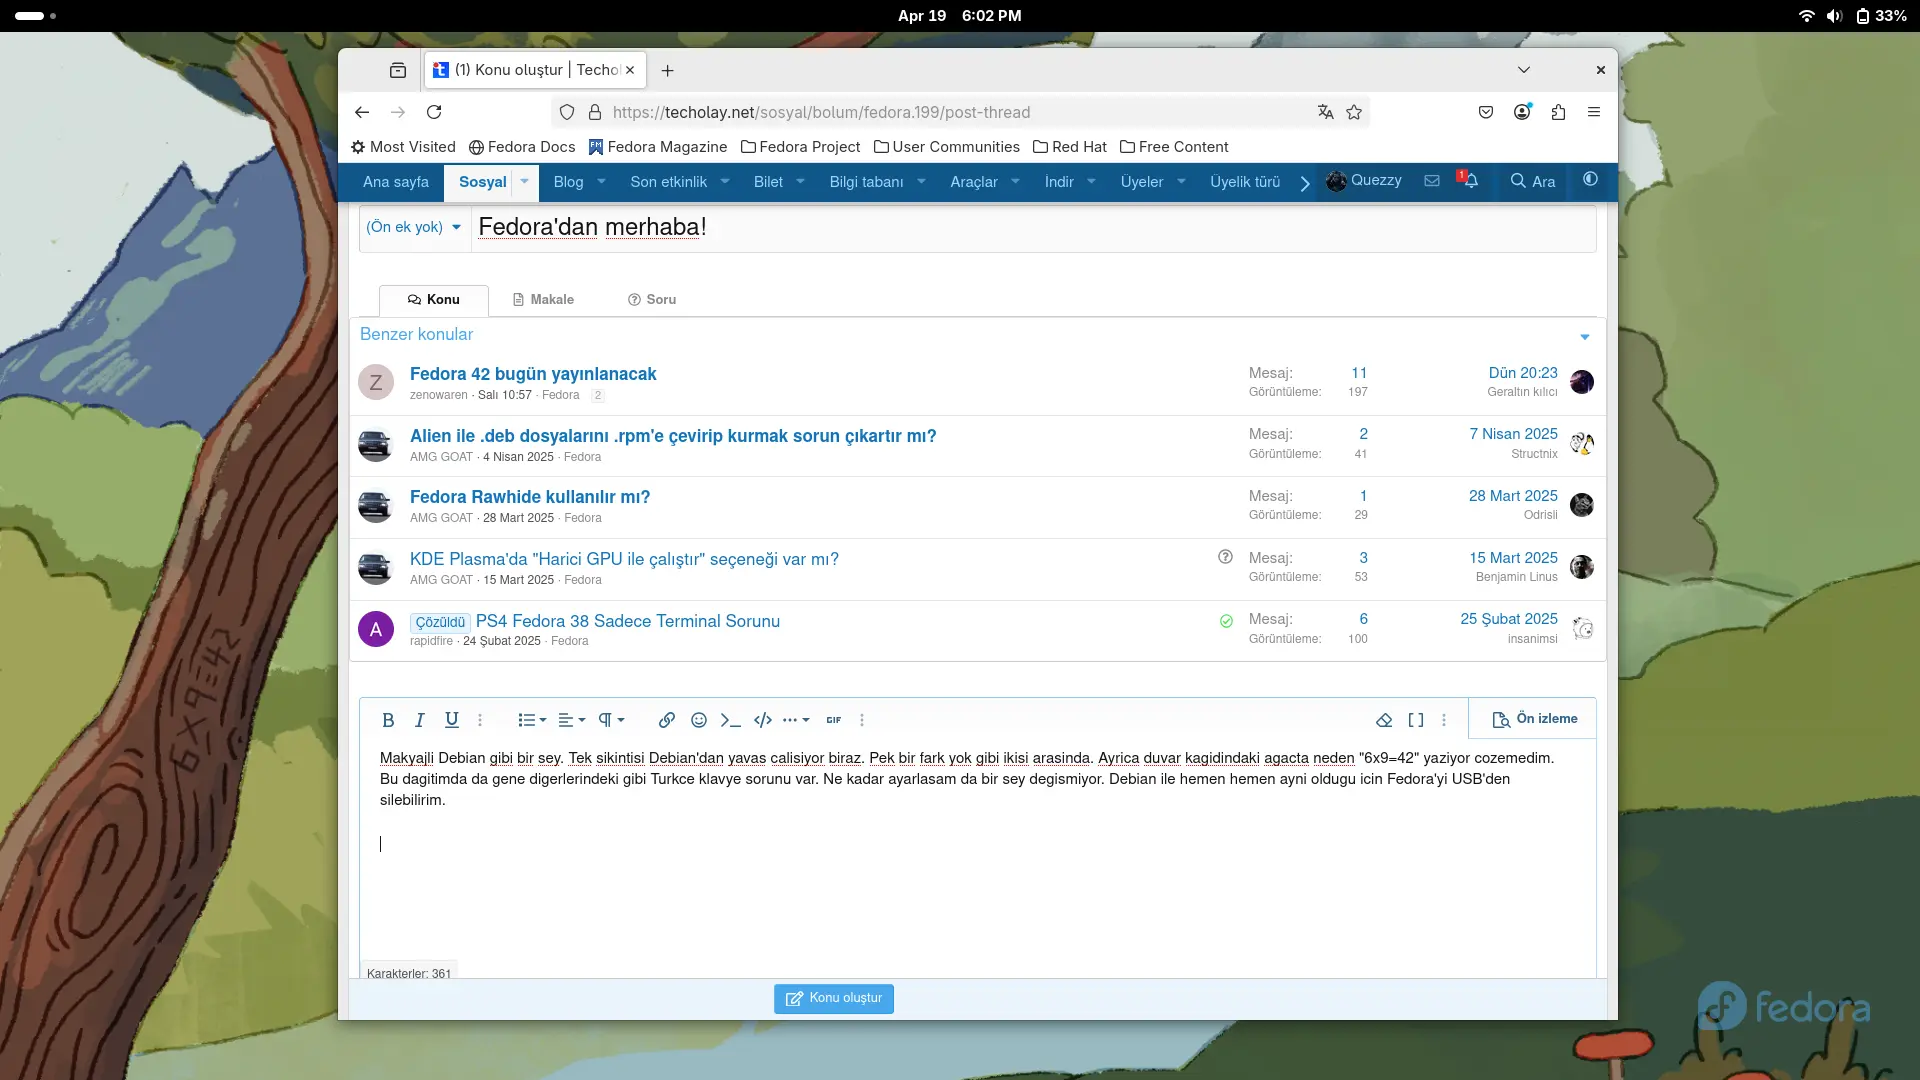Open the notifications bell icon
Viewport: 1920px width, 1080px height.
(x=1469, y=181)
